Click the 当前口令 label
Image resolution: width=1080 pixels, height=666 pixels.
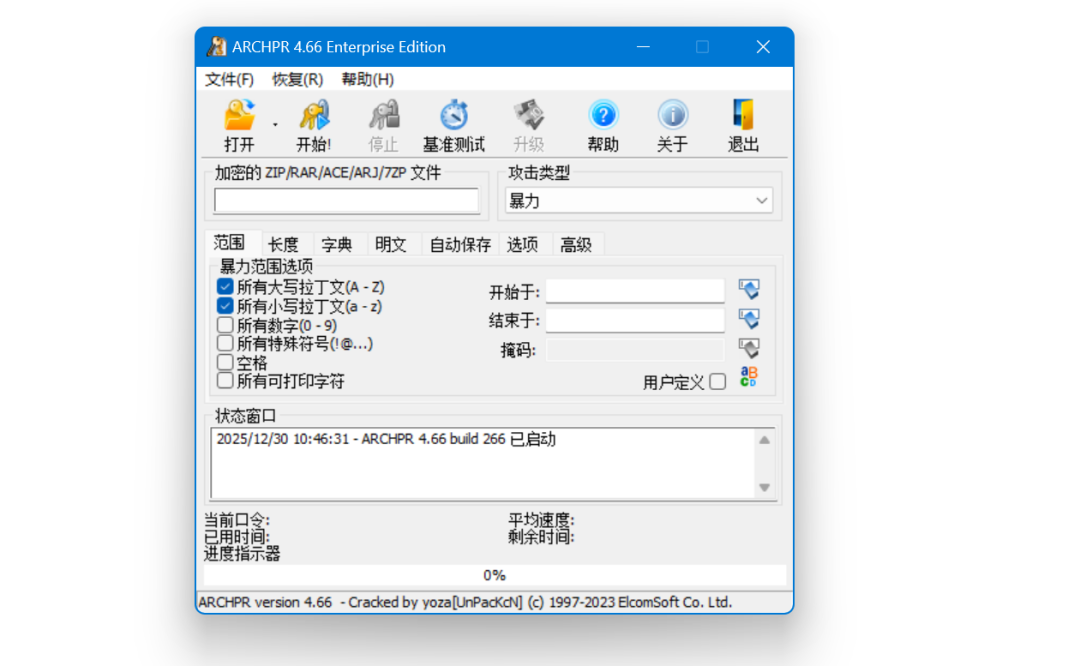coord(237,520)
